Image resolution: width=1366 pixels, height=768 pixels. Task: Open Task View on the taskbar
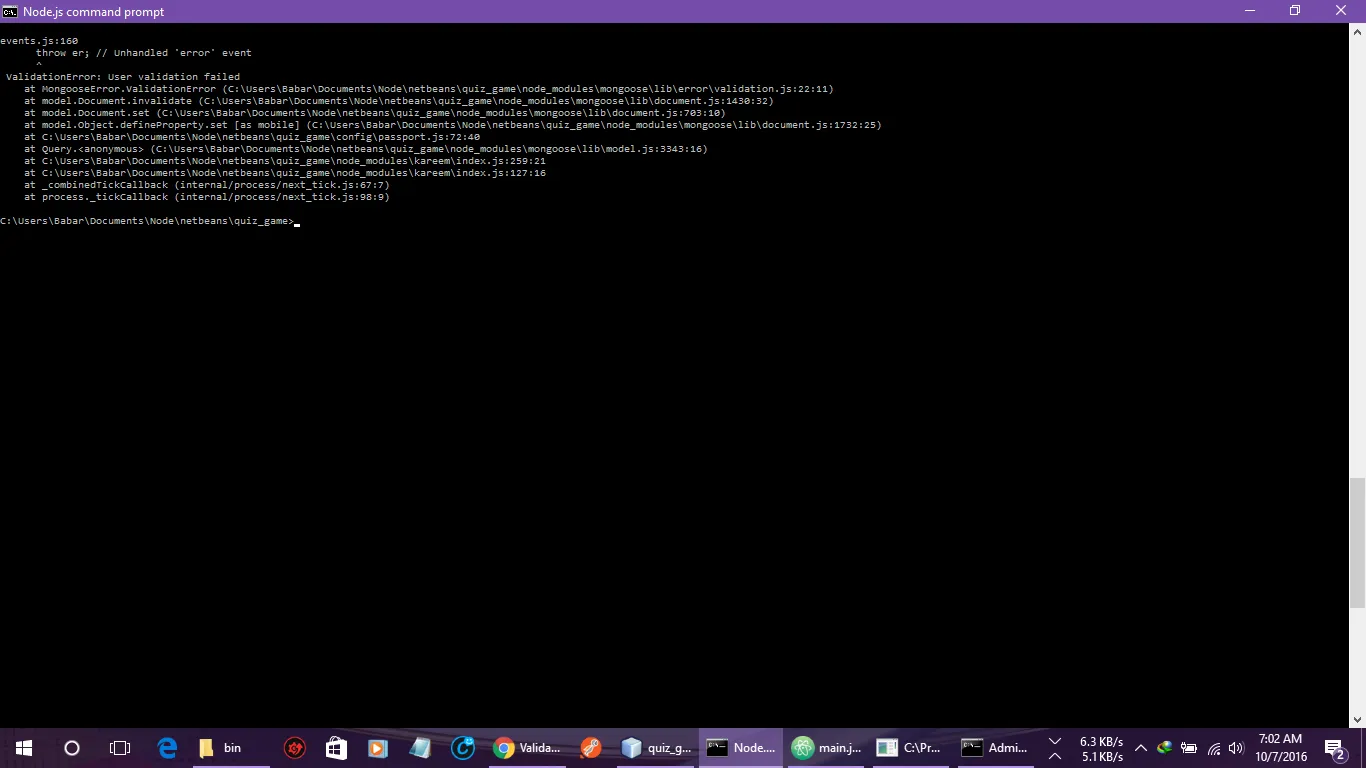tap(120, 748)
